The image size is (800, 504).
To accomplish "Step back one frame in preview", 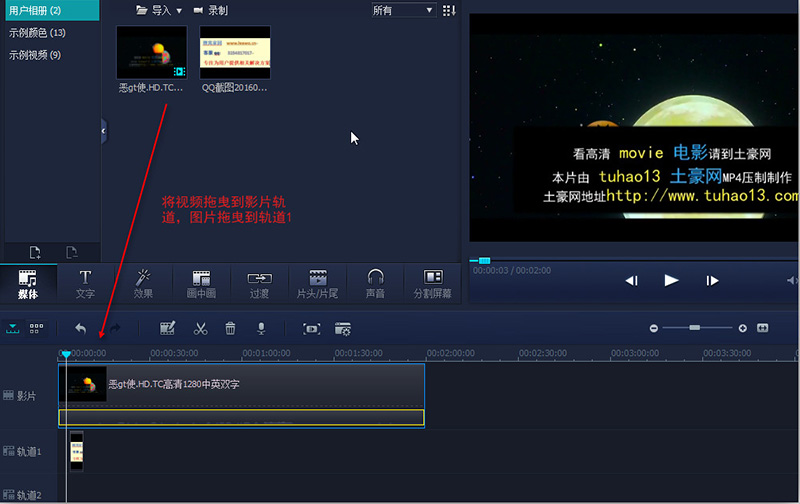I will (x=632, y=281).
